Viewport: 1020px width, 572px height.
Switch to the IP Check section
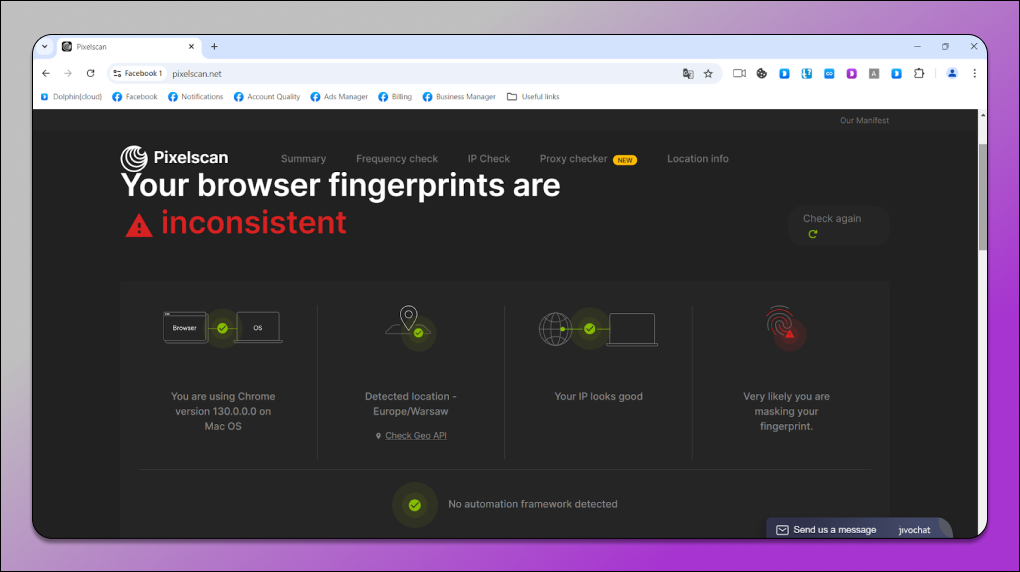[488, 159]
